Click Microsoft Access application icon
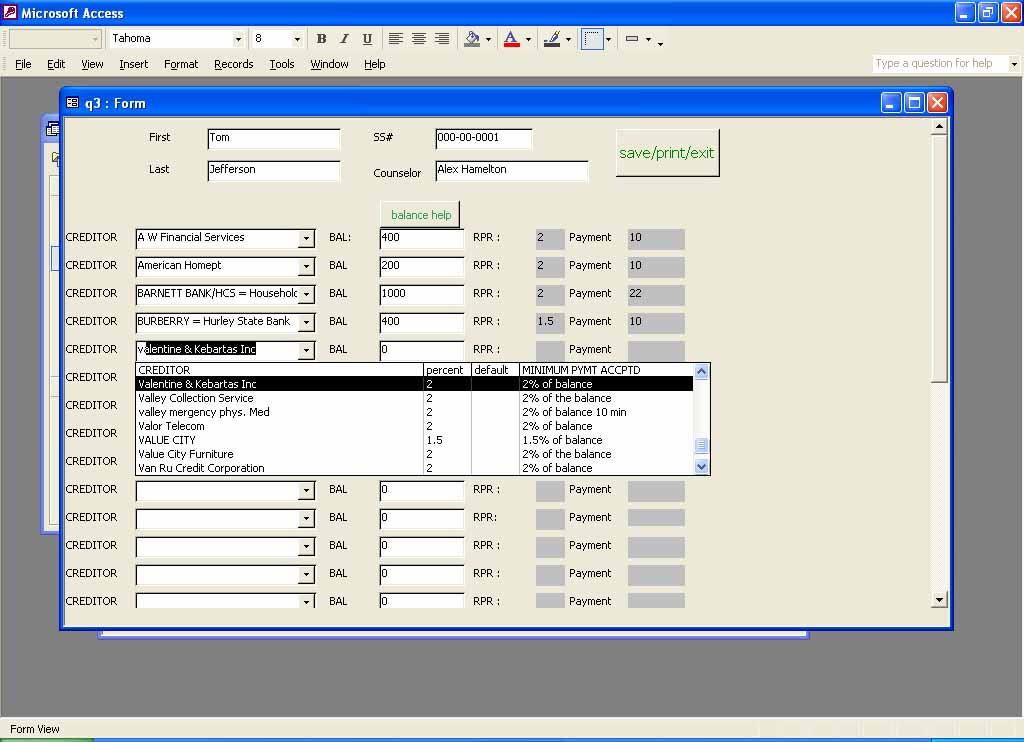Viewport: 1024px width, 742px height. (x=10, y=12)
